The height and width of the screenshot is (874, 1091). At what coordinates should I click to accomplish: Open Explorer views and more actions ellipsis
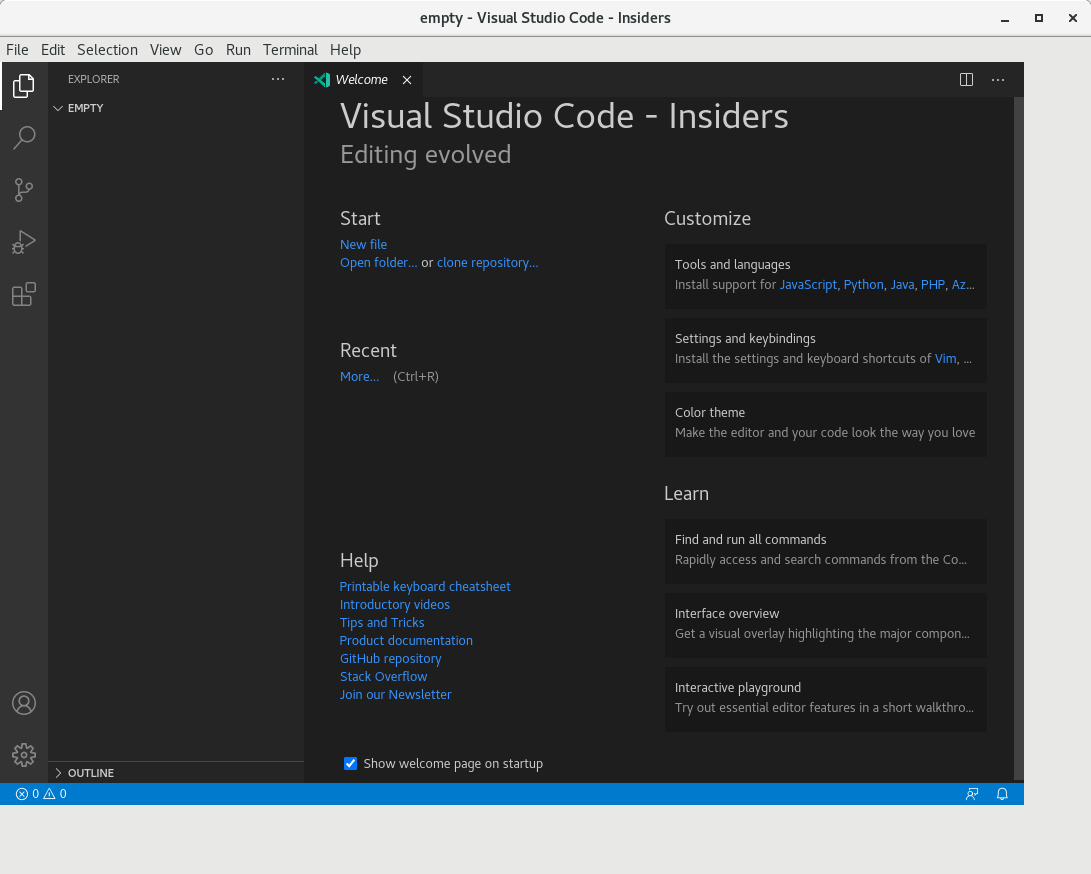coord(278,79)
